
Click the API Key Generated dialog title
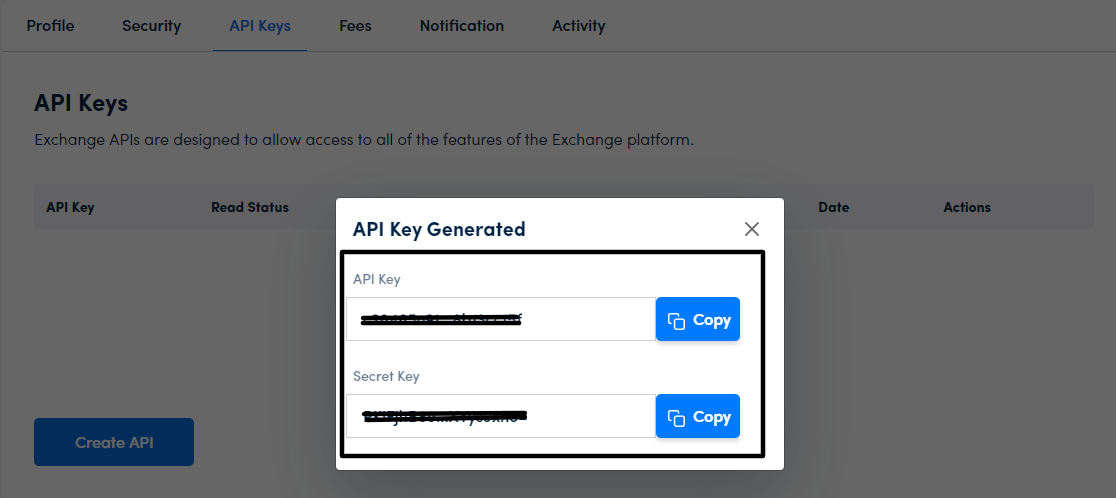[x=439, y=229]
